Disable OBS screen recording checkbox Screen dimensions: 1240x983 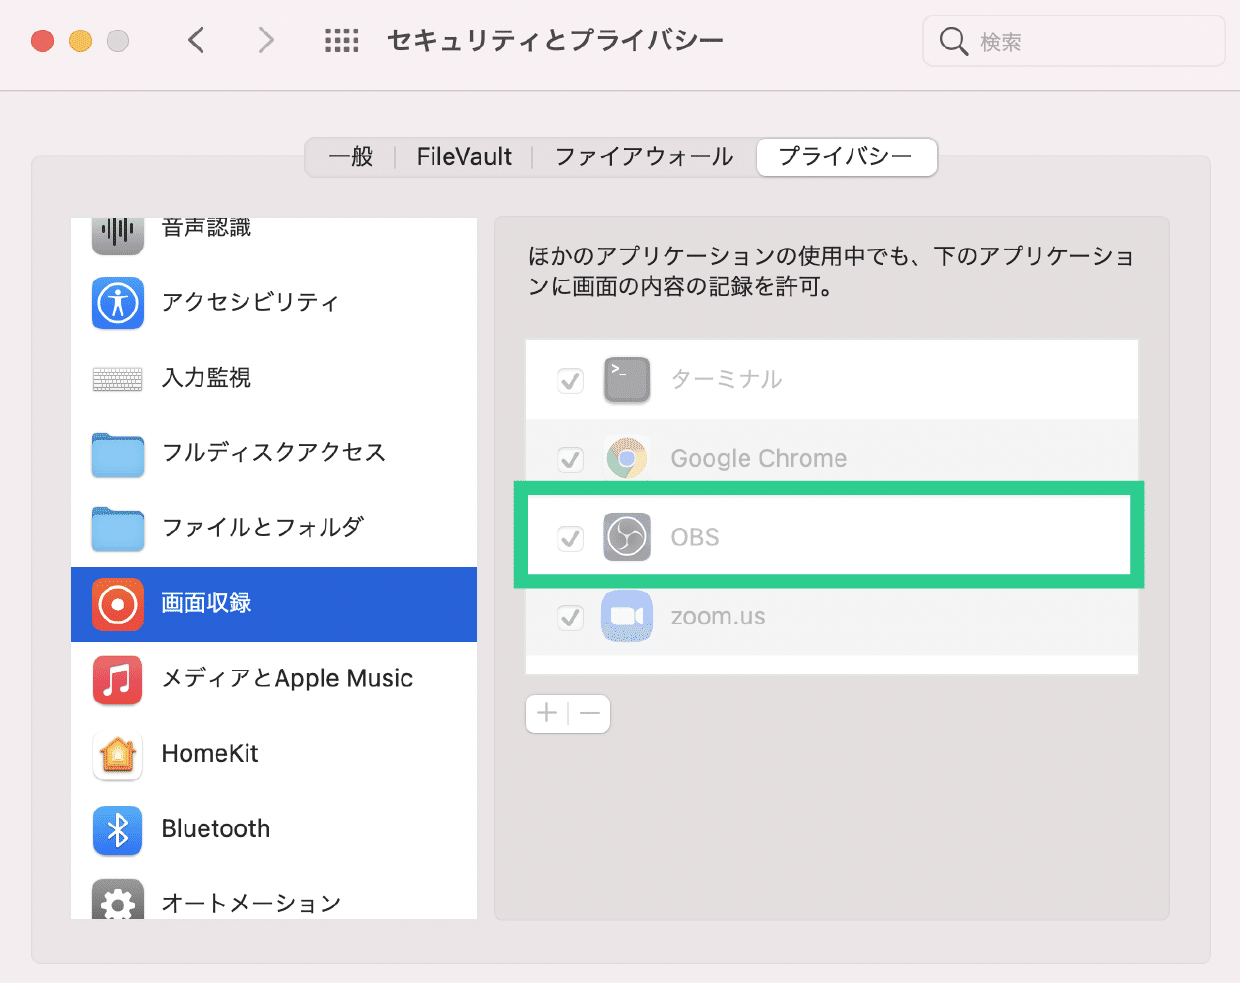point(570,537)
